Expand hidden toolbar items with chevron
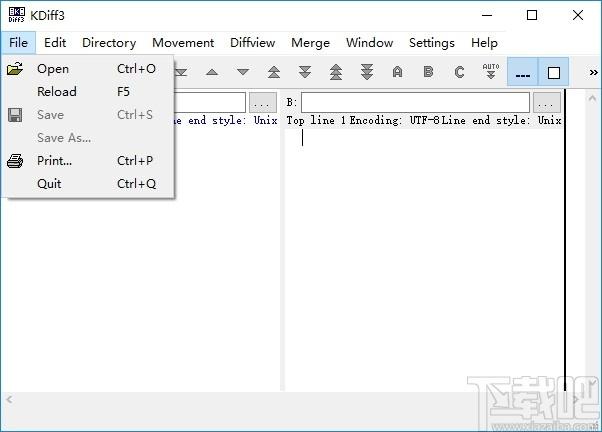Image resolution: width=602 pixels, height=432 pixels. click(x=594, y=72)
